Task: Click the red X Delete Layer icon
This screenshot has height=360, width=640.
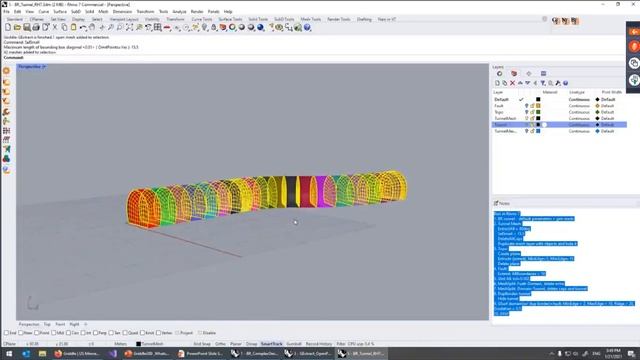Action: click(512, 83)
